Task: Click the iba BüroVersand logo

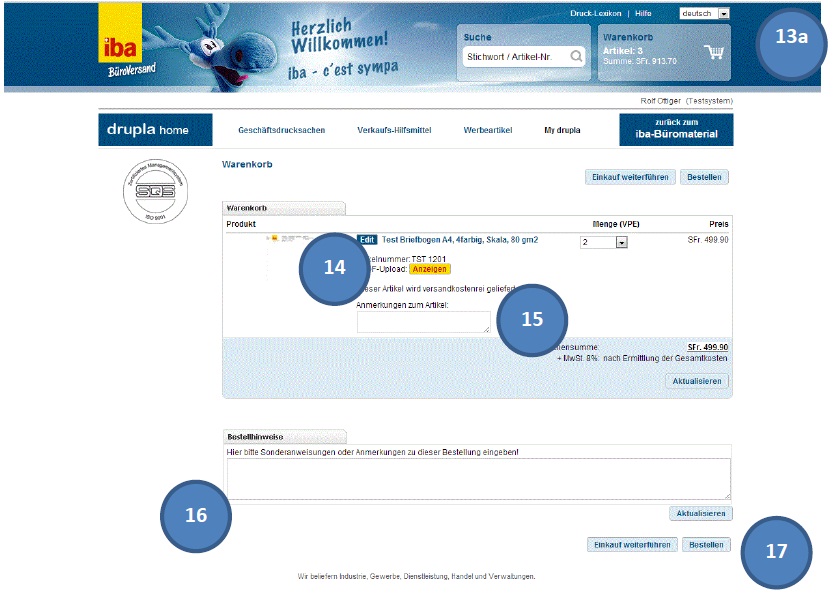Action: coord(121,44)
